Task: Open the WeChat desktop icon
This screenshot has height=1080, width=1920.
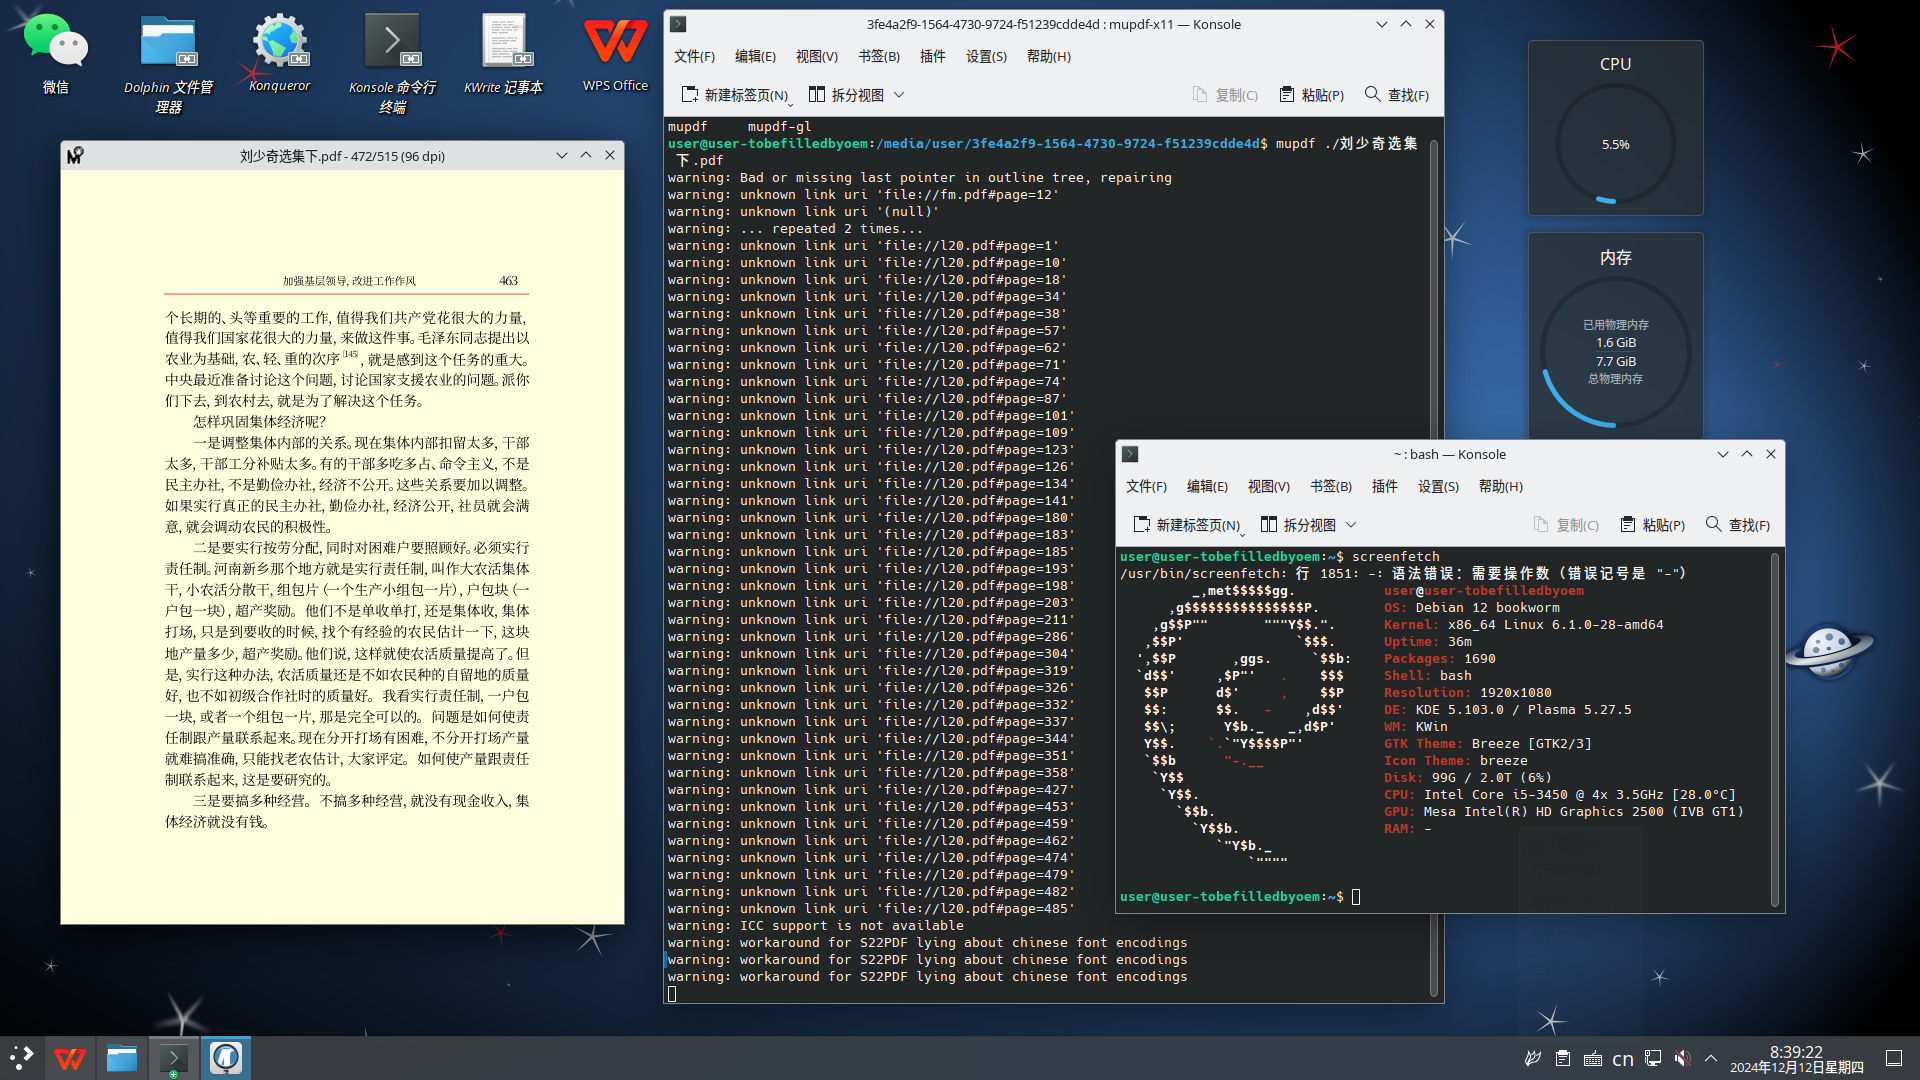Action: tap(56, 55)
